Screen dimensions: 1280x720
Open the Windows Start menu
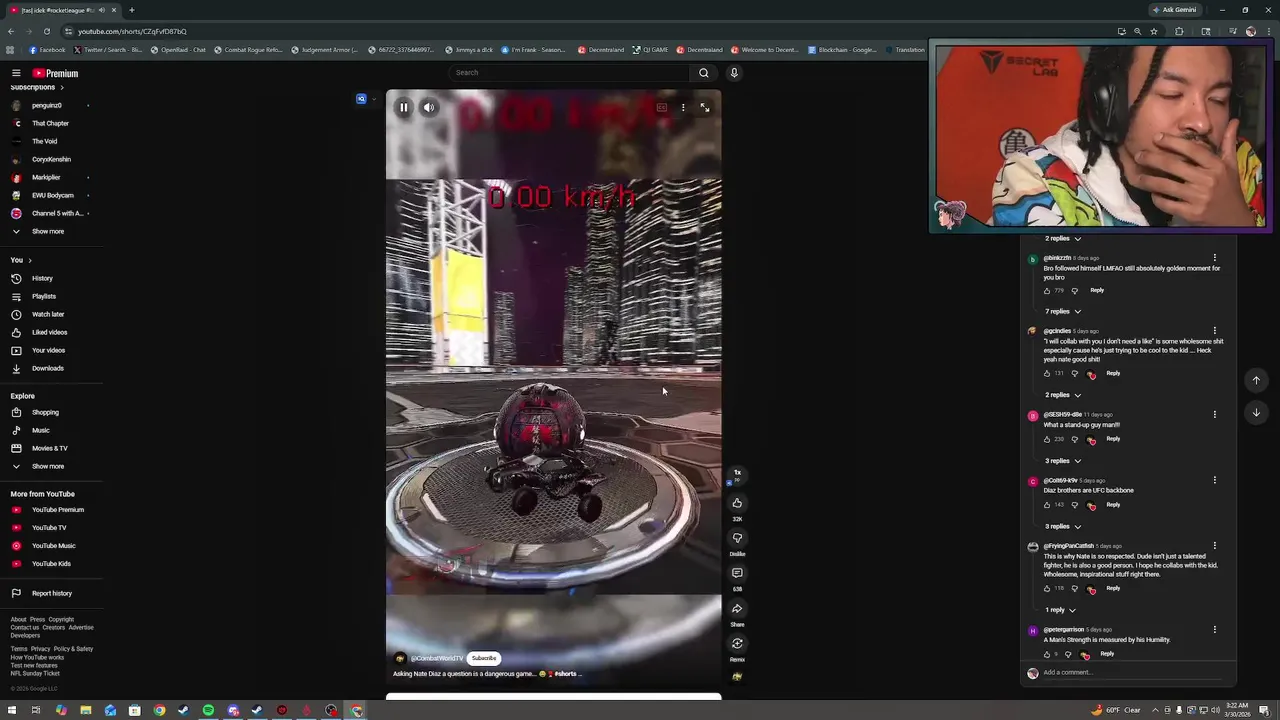coord(12,711)
